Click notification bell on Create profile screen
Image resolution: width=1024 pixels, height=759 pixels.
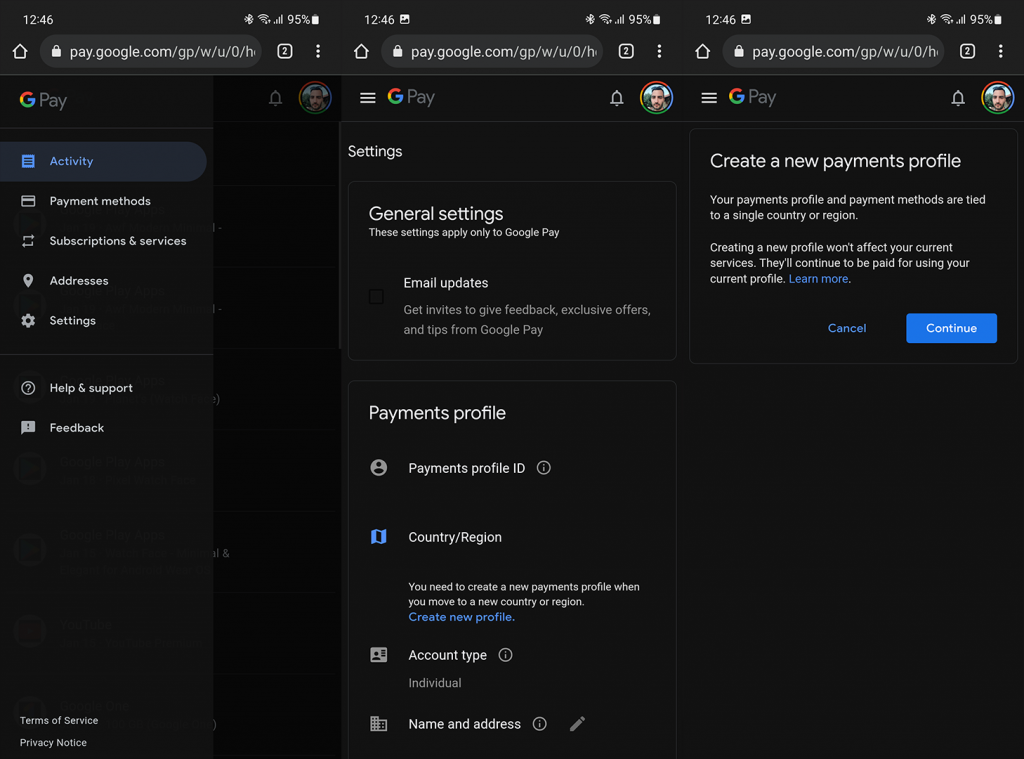[958, 98]
